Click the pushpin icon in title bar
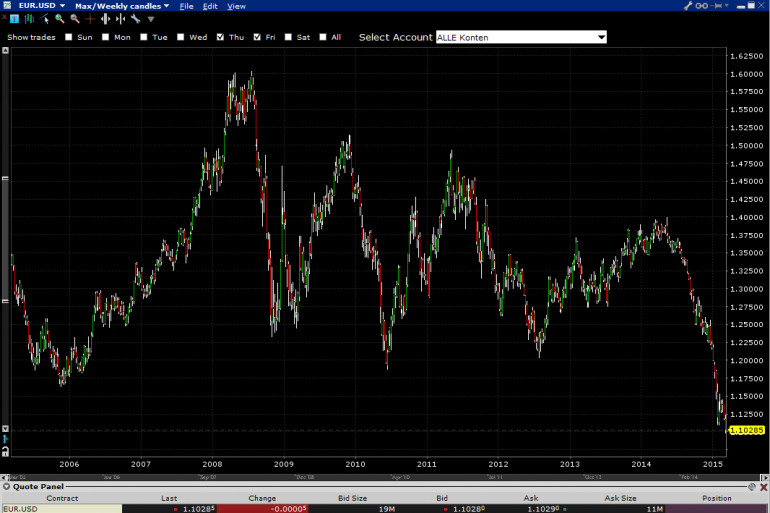This screenshot has width=770, height=513. pyautogui.click(x=718, y=6)
